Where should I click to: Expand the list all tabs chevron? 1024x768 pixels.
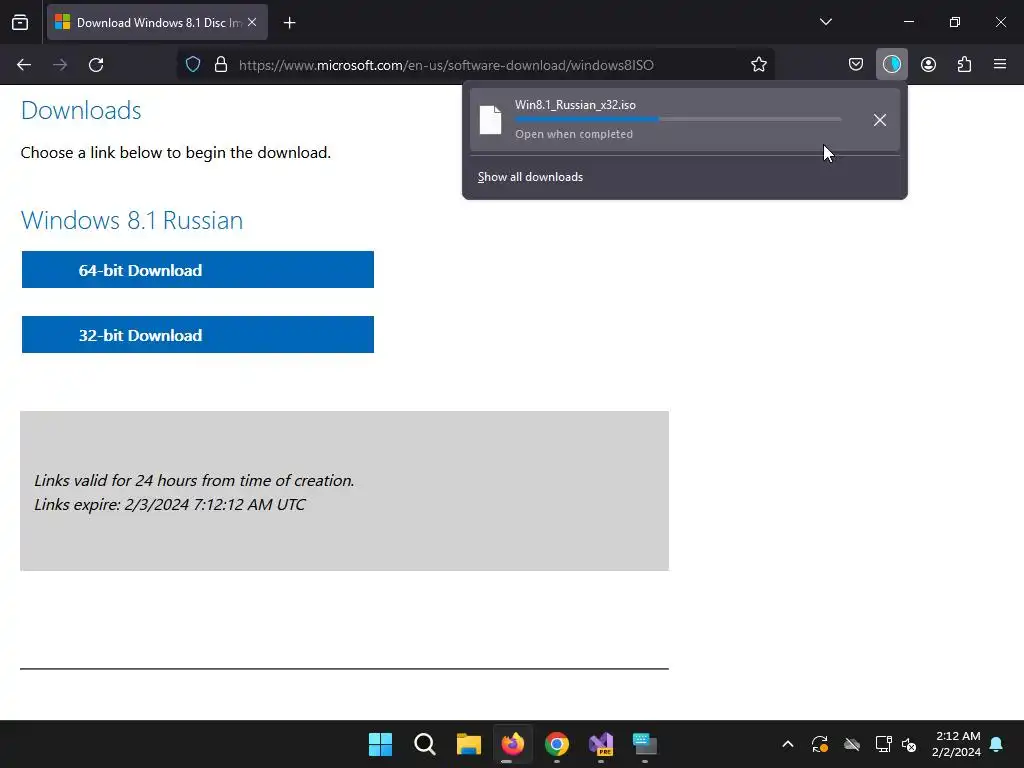pyautogui.click(x=825, y=22)
